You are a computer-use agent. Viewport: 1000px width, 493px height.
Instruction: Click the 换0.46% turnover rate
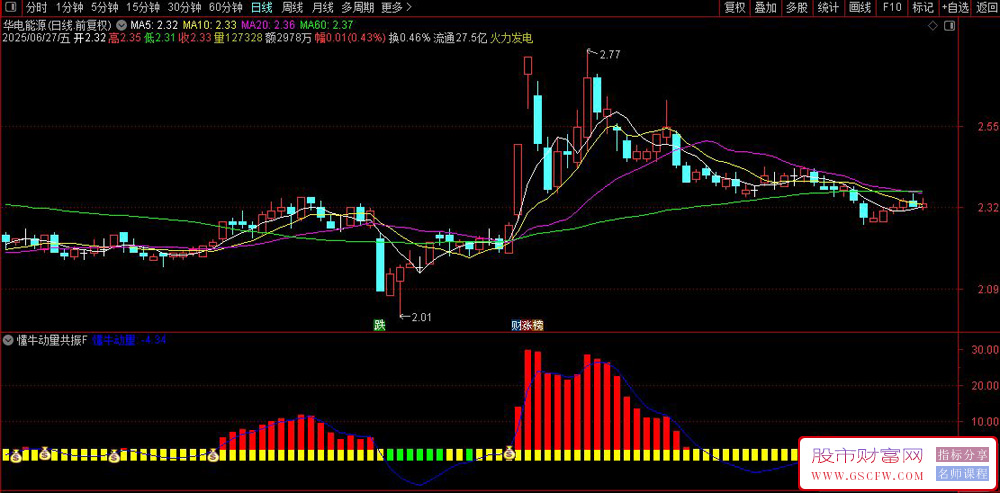(409, 38)
